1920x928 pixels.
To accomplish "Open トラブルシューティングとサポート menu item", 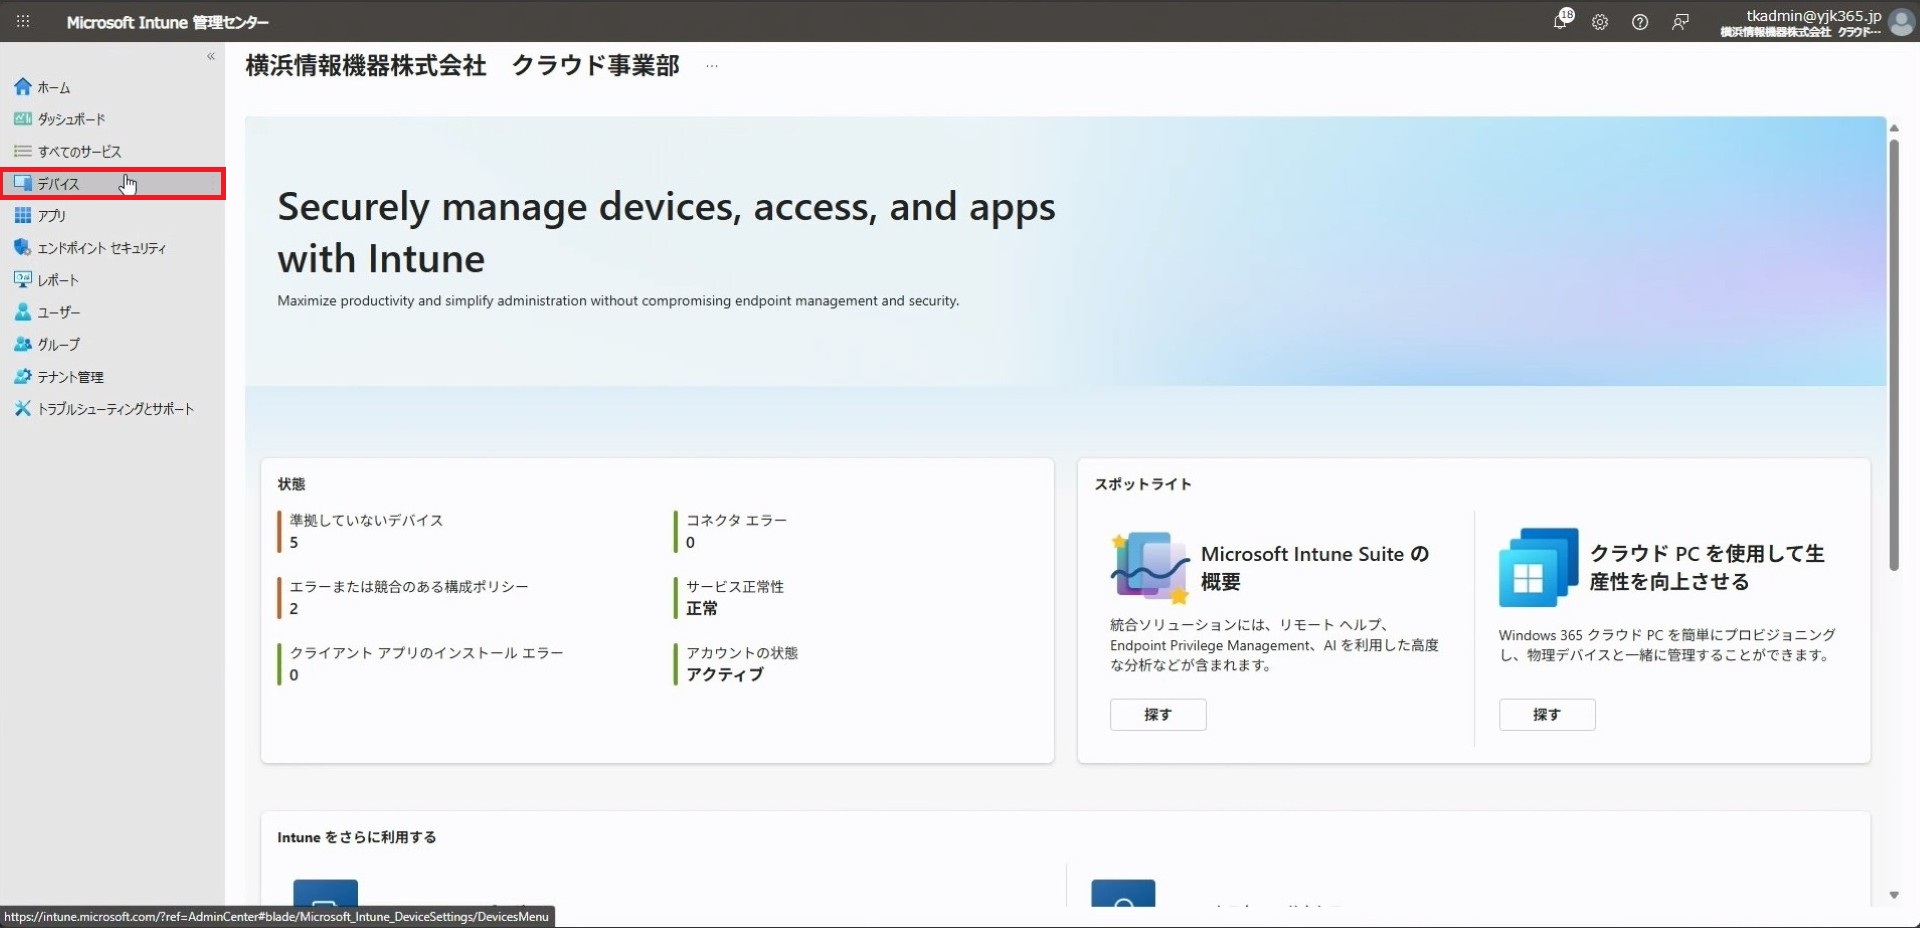I will (x=115, y=409).
